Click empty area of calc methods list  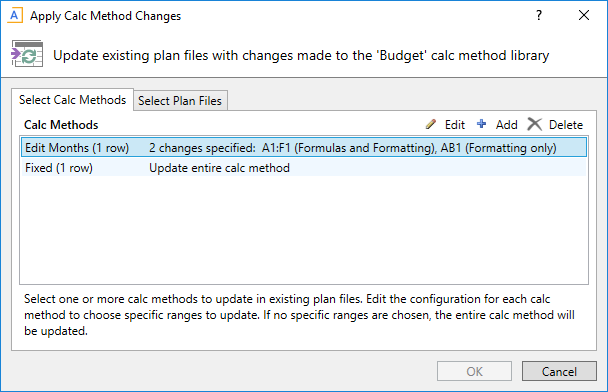click(304, 230)
